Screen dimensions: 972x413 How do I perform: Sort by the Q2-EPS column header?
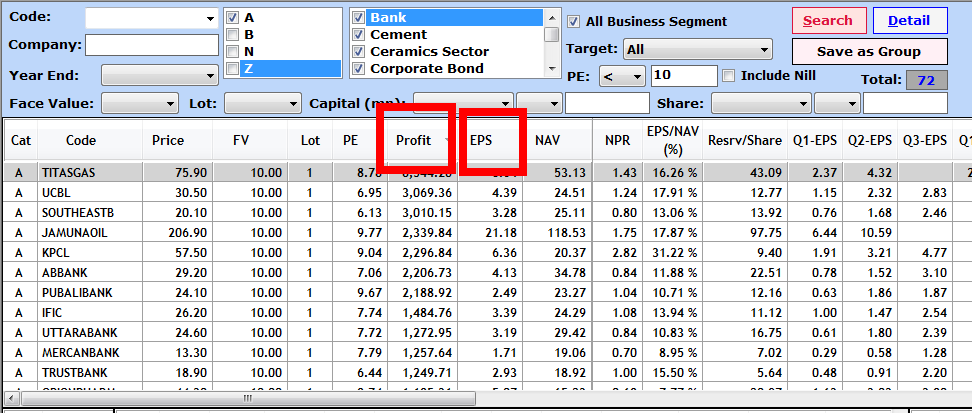[869, 140]
